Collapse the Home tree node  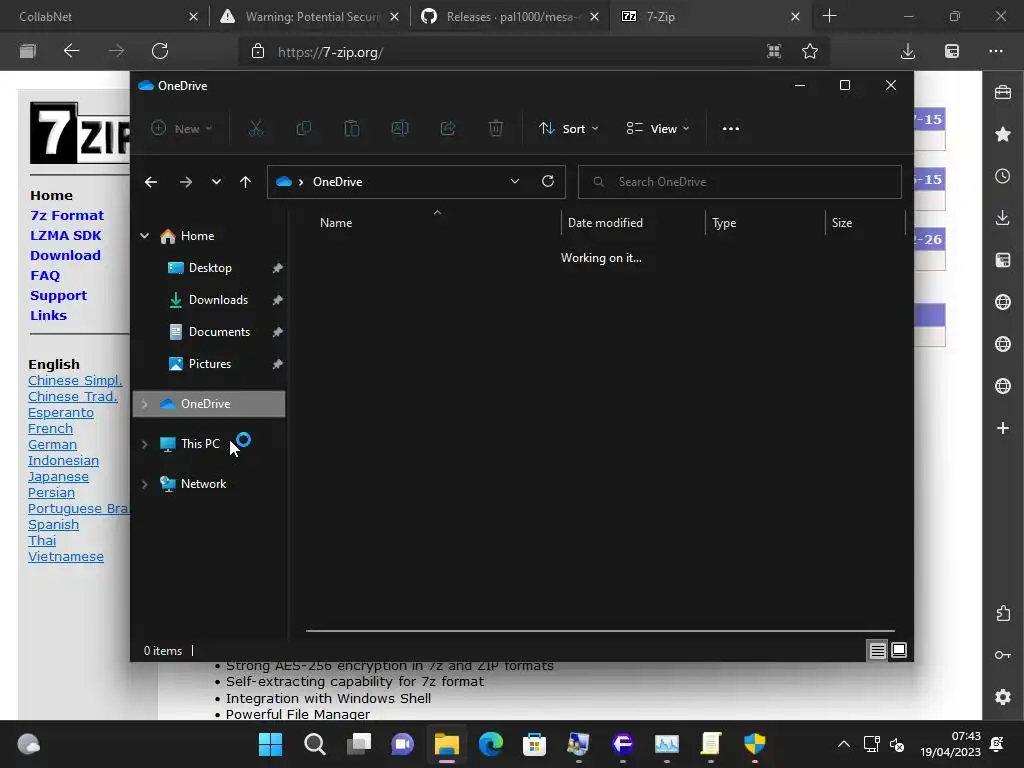tap(144, 236)
